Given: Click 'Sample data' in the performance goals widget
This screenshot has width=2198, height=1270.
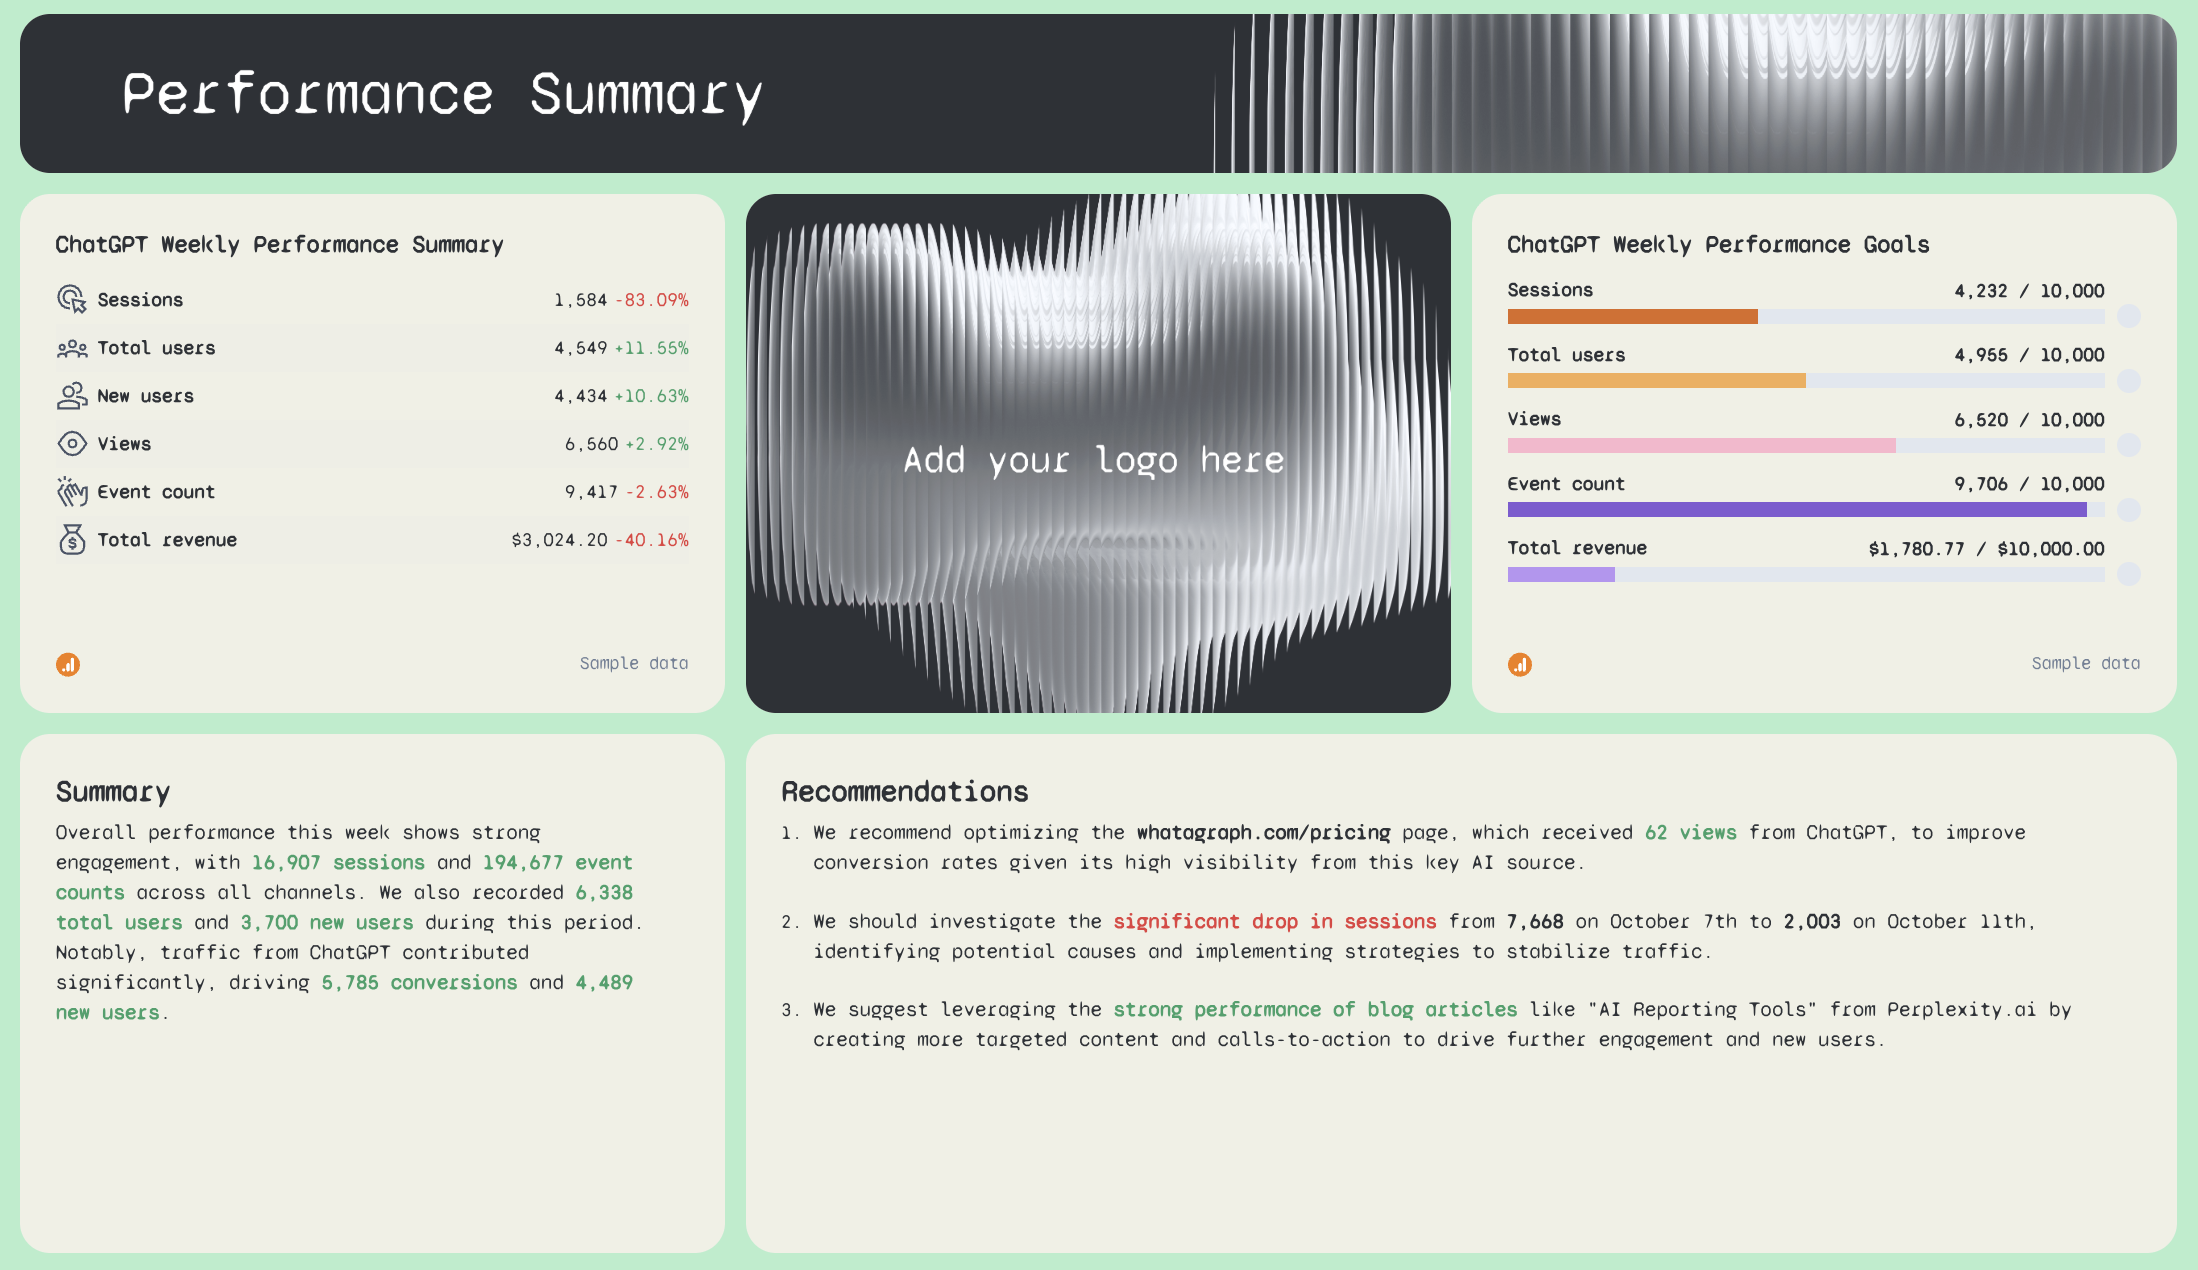Looking at the screenshot, I should click(2086, 663).
